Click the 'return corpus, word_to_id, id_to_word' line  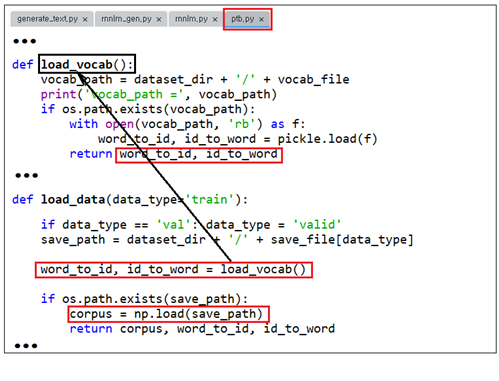202,329
